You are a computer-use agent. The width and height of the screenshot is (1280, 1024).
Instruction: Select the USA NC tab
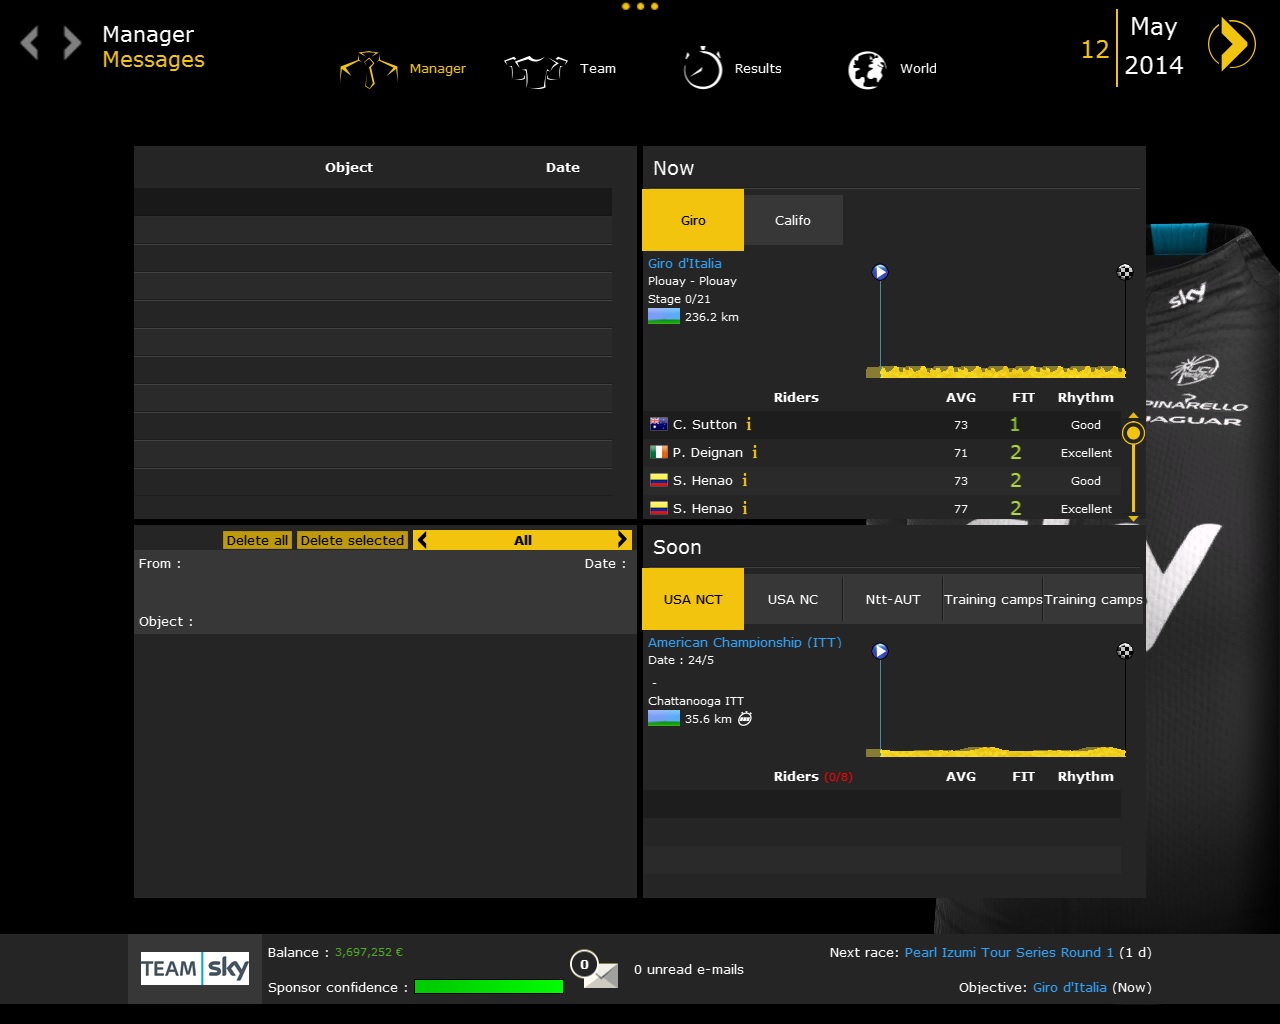[x=793, y=599]
